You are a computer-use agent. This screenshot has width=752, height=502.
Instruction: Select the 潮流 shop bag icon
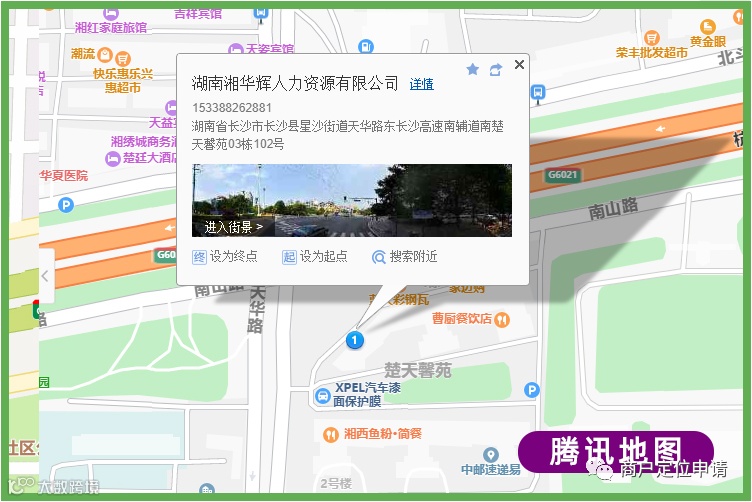point(105,55)
